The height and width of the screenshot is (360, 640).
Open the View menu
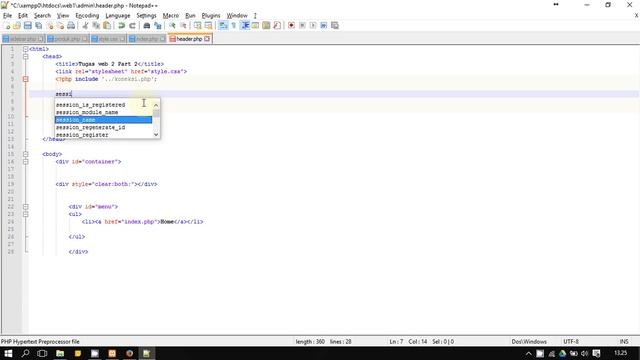(63, 16)
